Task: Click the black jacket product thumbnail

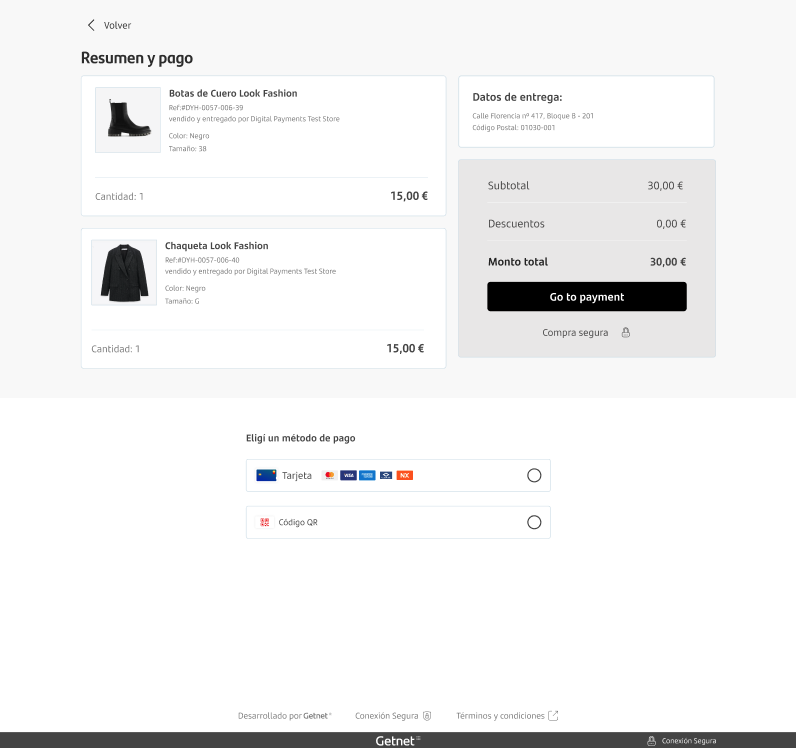Action: click(124, 272)
